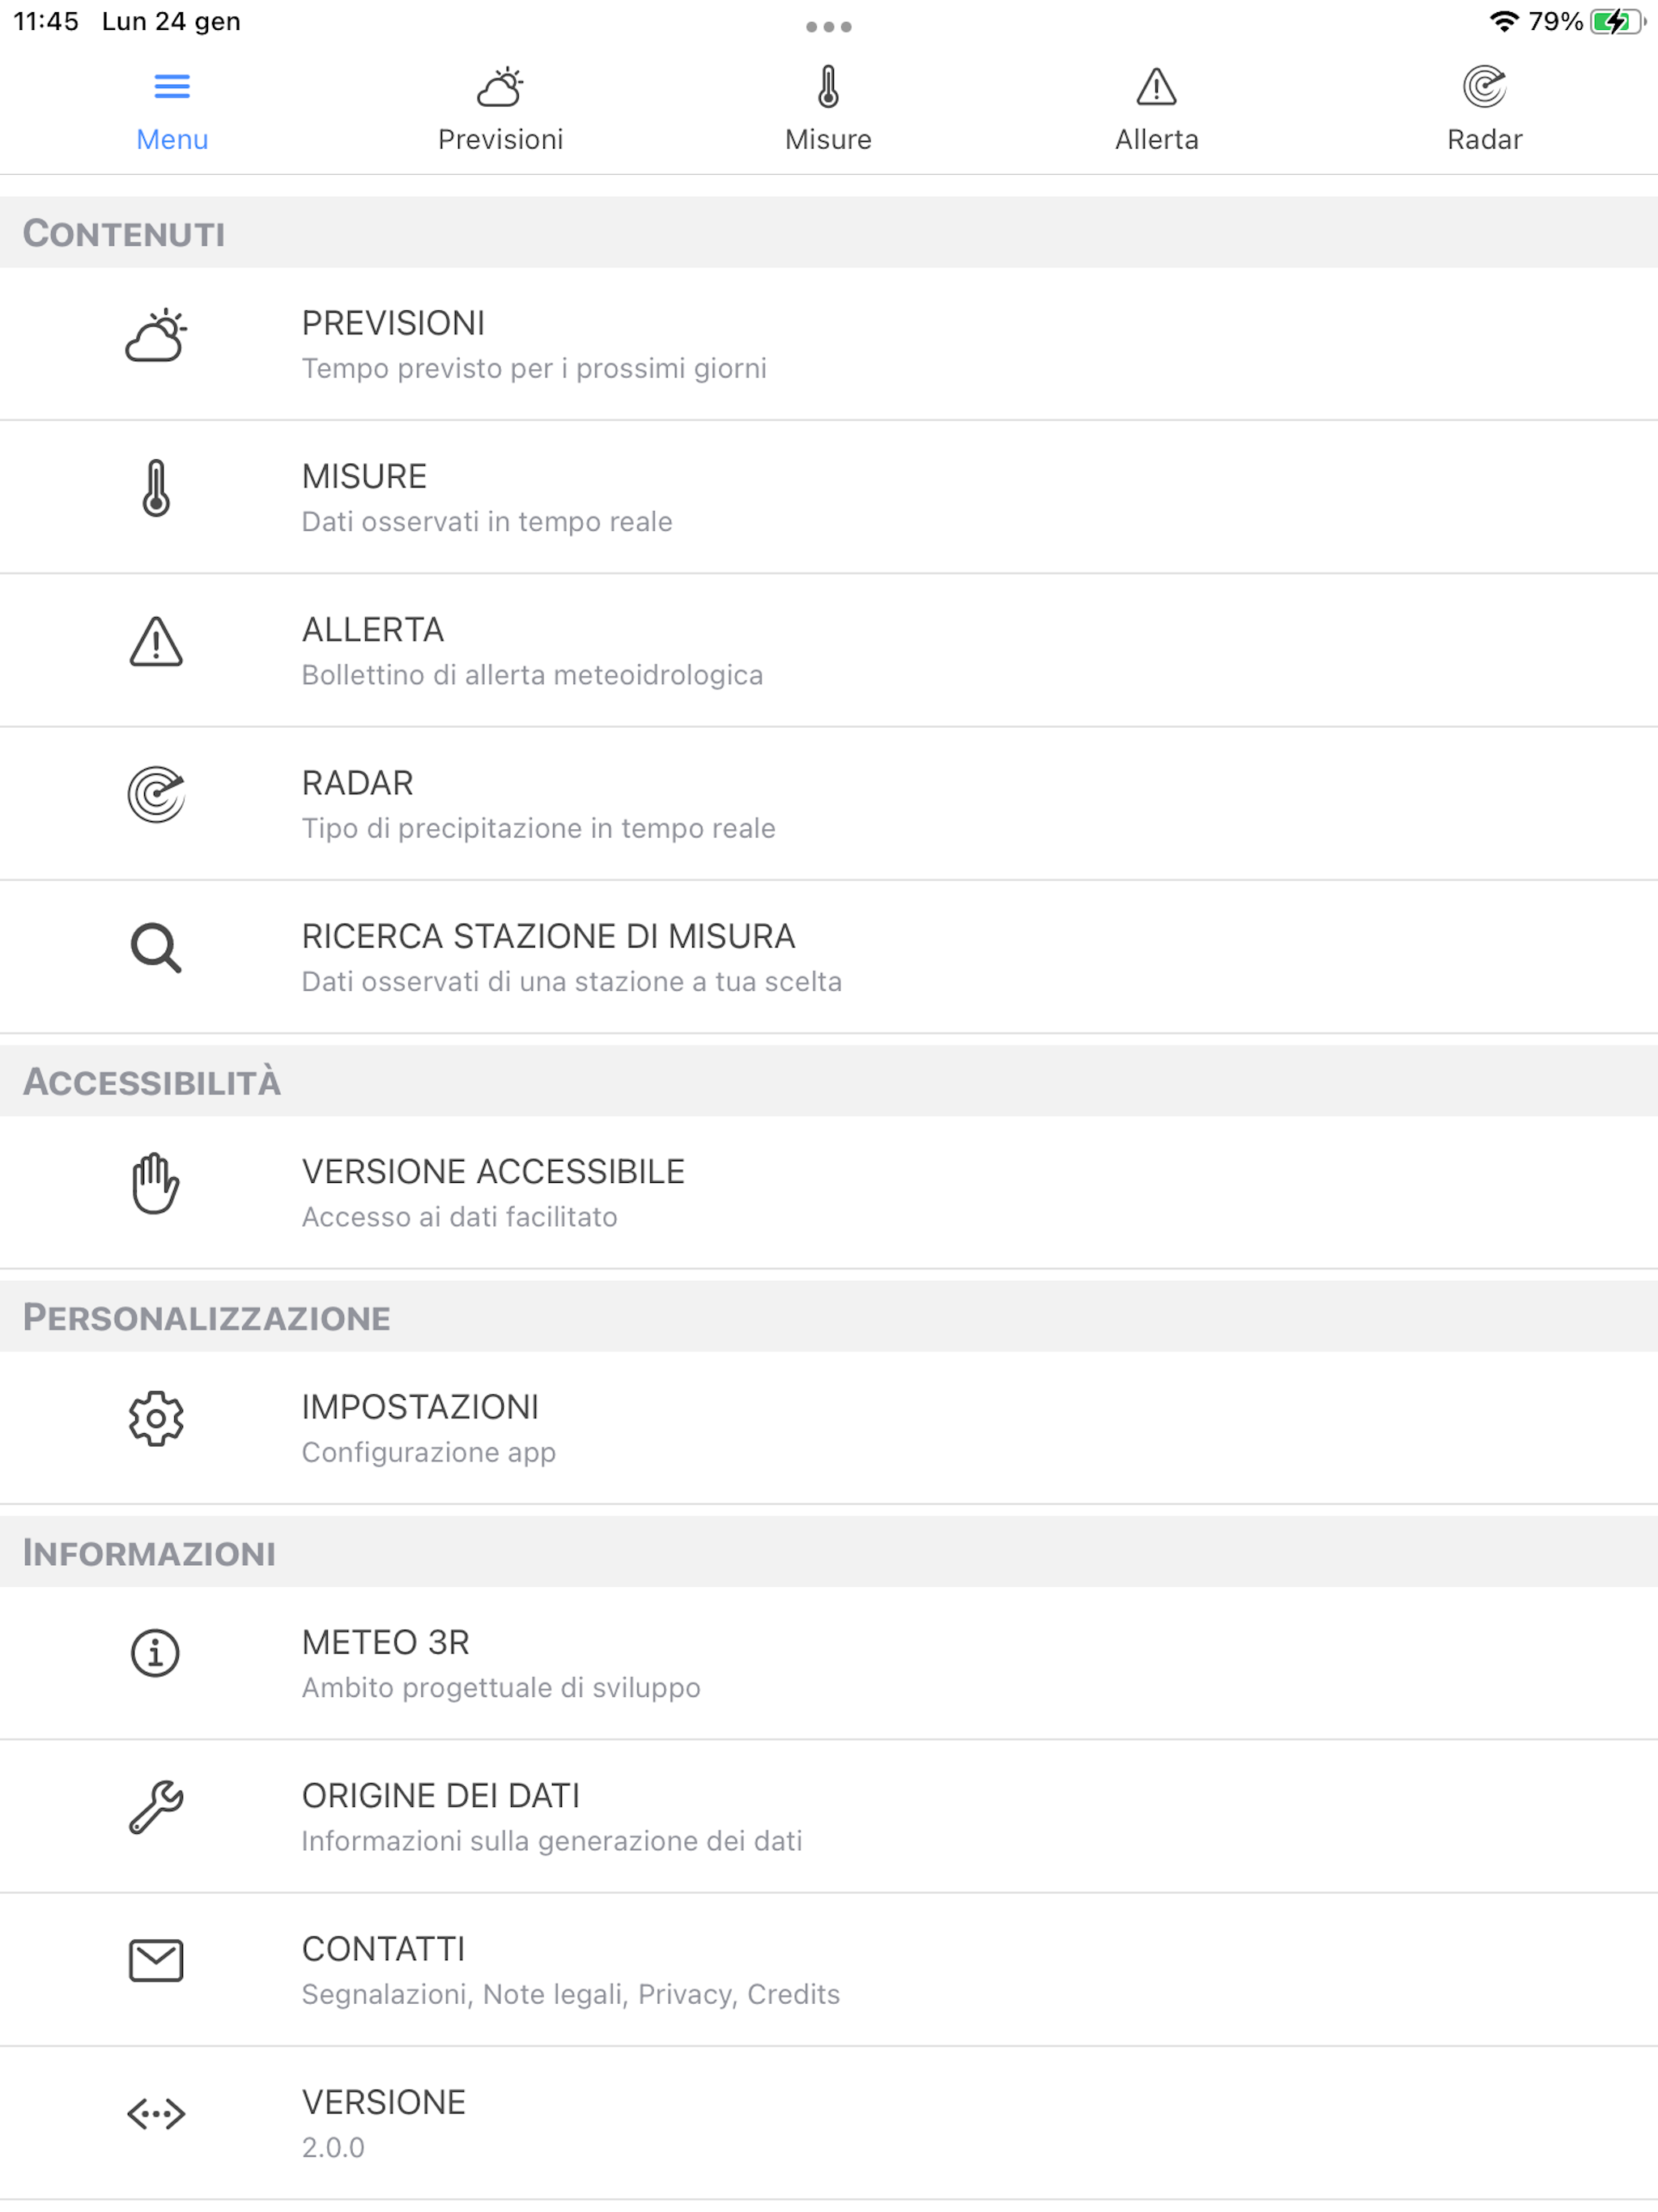Tap the Previsioni cloud-sun icon in top bar
This screenshot has height=2212, width=1658.
coord(500,87)
